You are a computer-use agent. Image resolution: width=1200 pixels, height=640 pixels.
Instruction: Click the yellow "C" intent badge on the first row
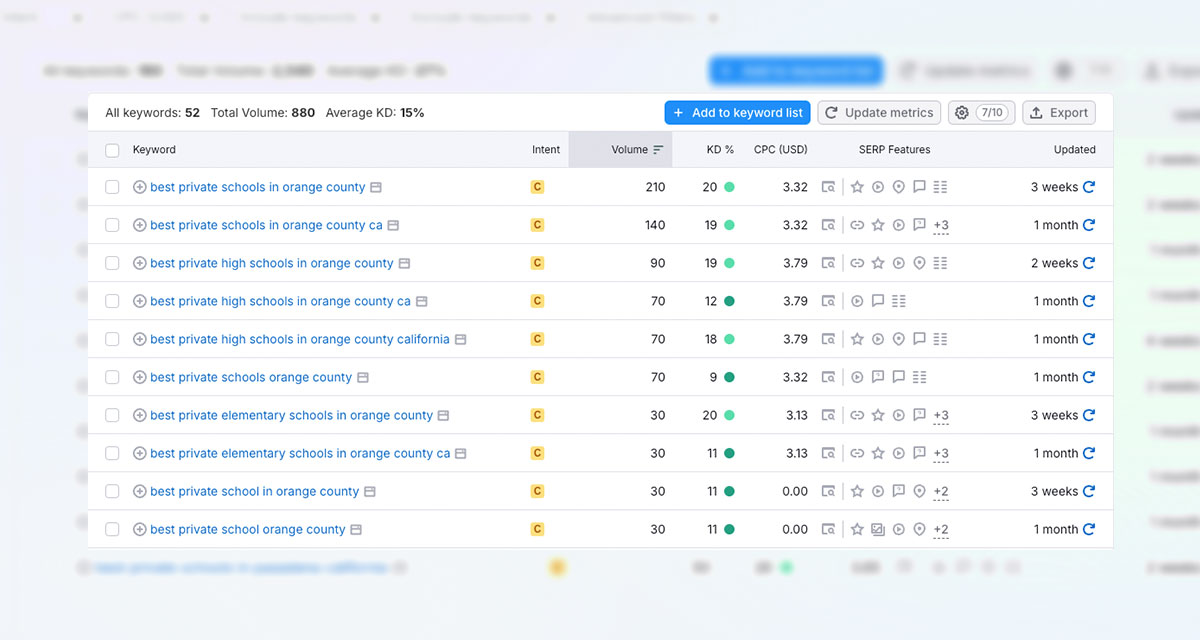click(x=537, y=187)
